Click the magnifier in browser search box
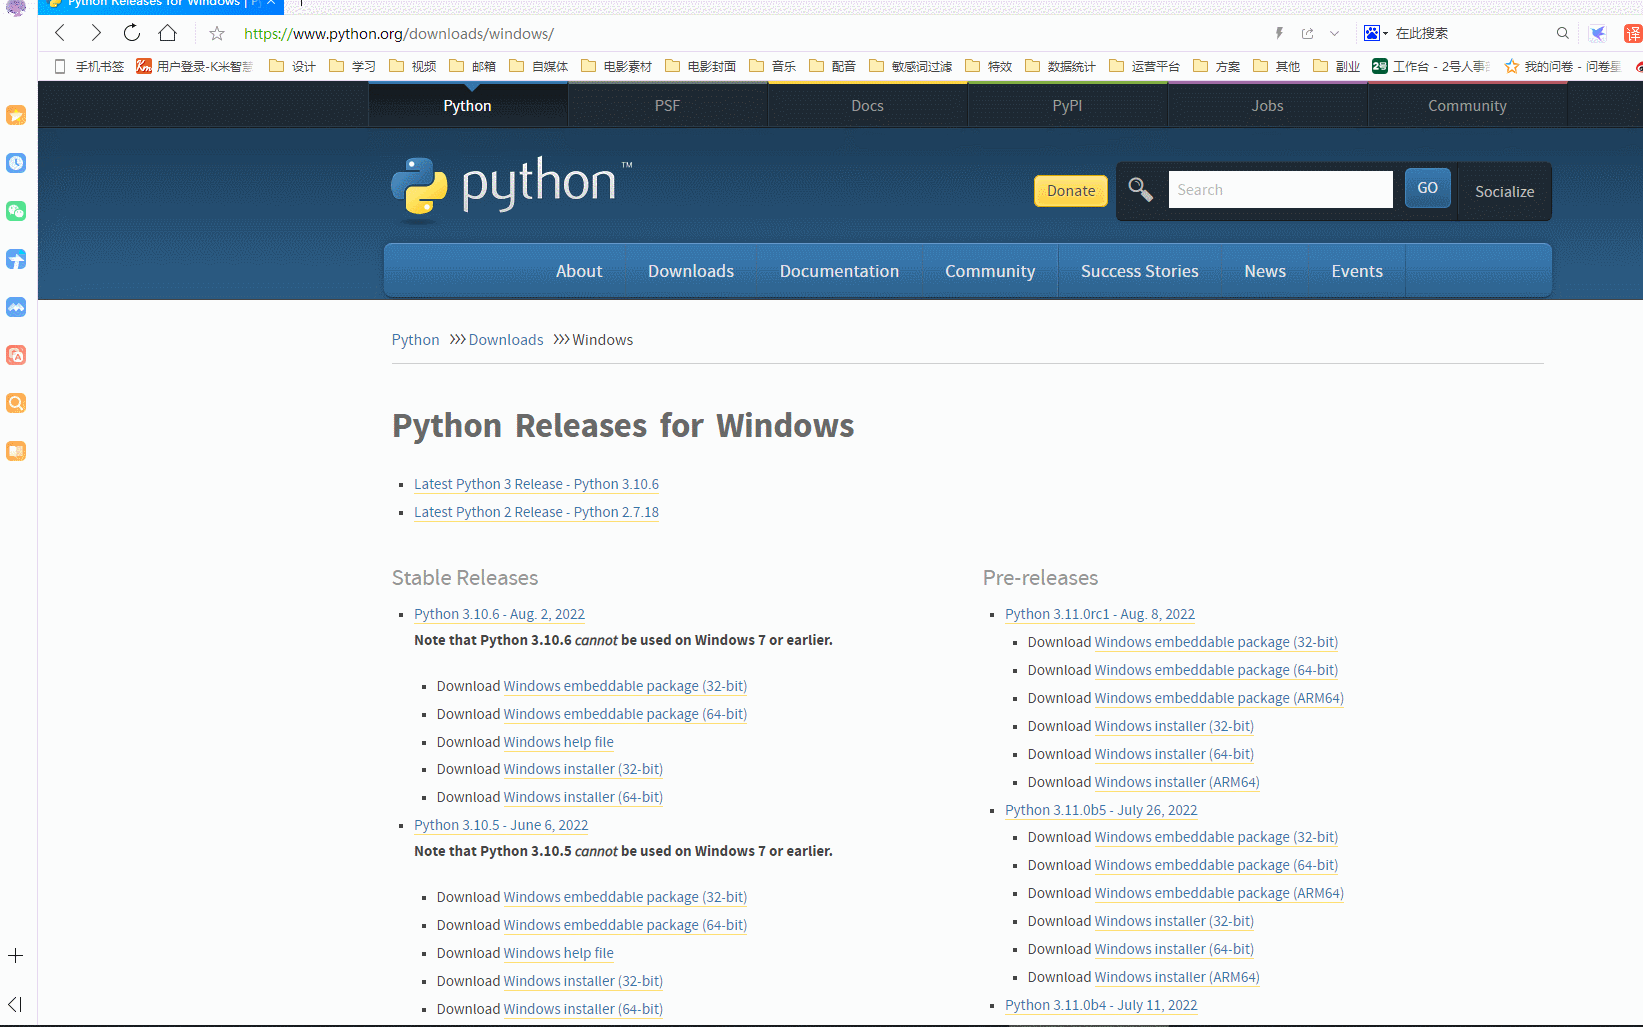 [1563, 33]
